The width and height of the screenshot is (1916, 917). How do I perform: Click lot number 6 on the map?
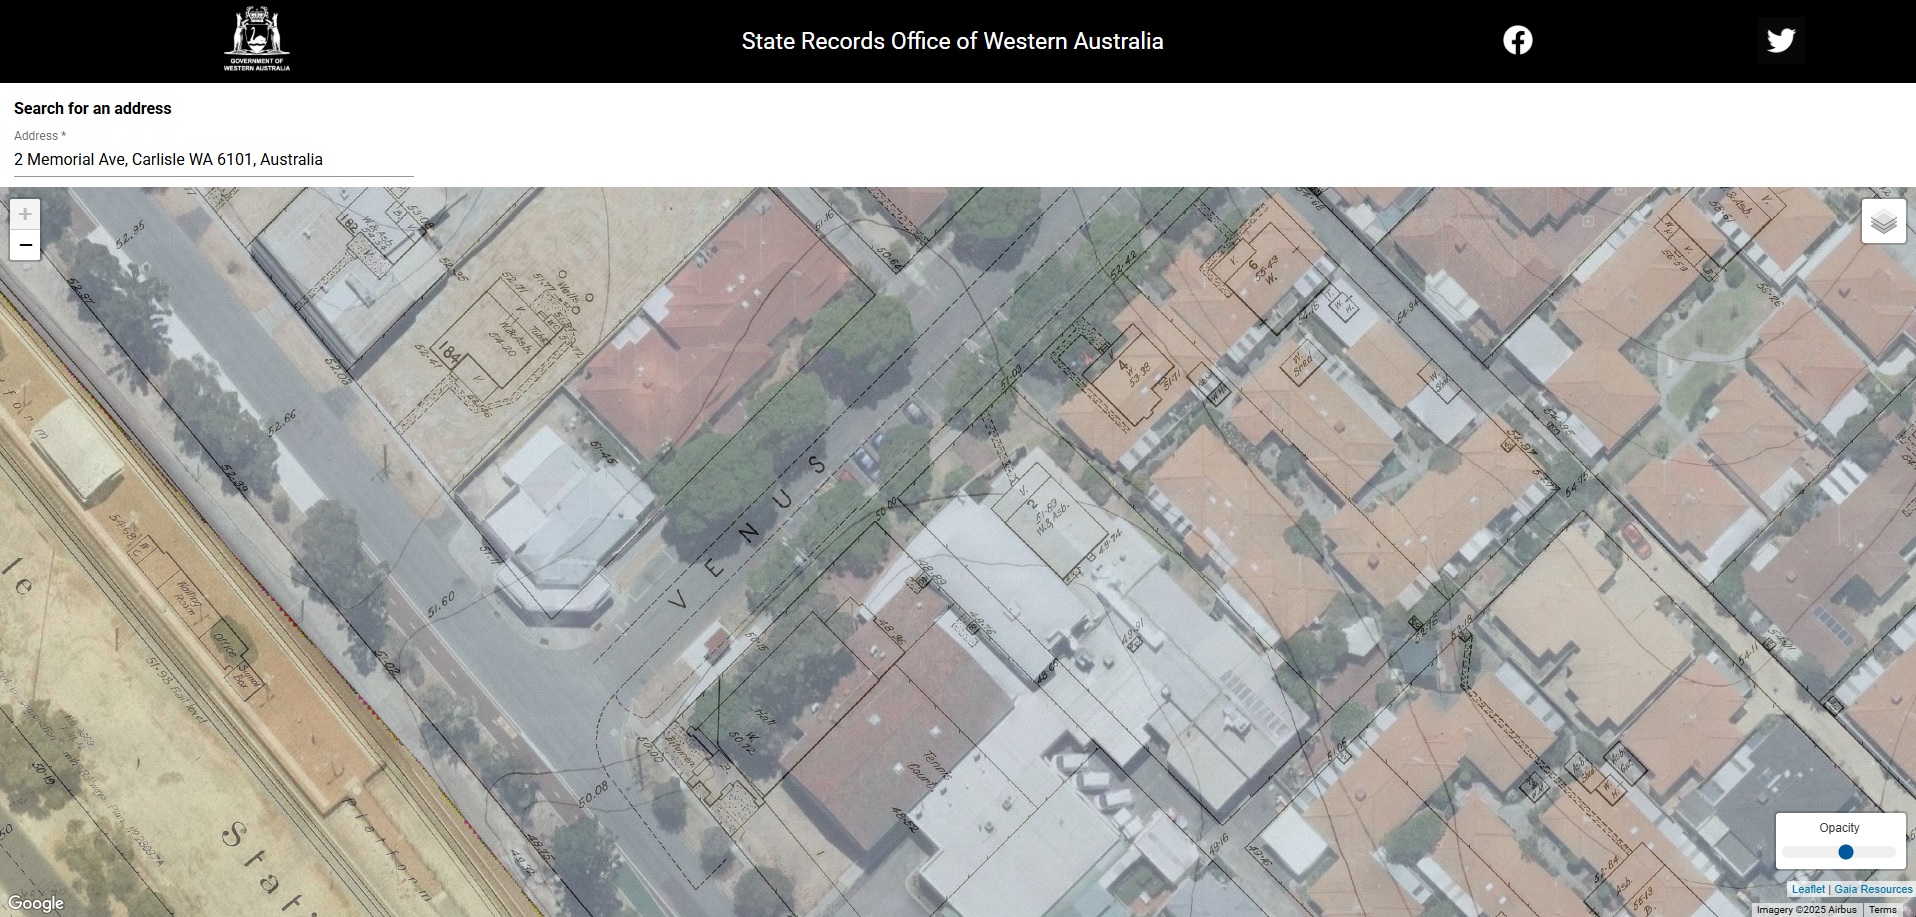(1251, 263)
